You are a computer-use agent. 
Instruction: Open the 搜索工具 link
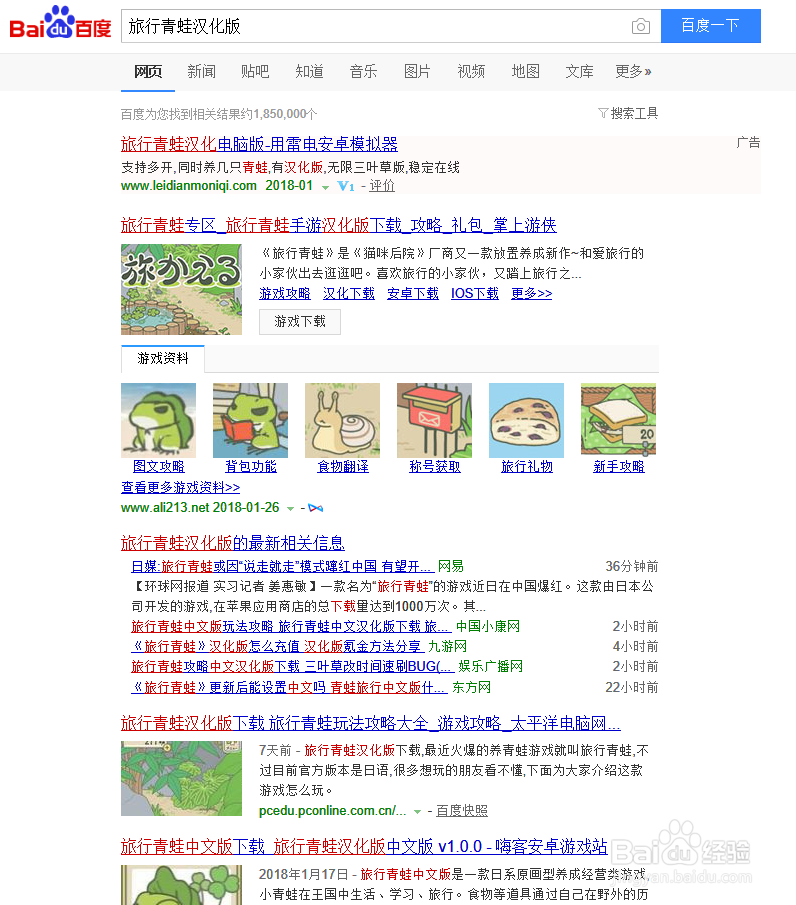pyautogui.click(x=634, y=113)
